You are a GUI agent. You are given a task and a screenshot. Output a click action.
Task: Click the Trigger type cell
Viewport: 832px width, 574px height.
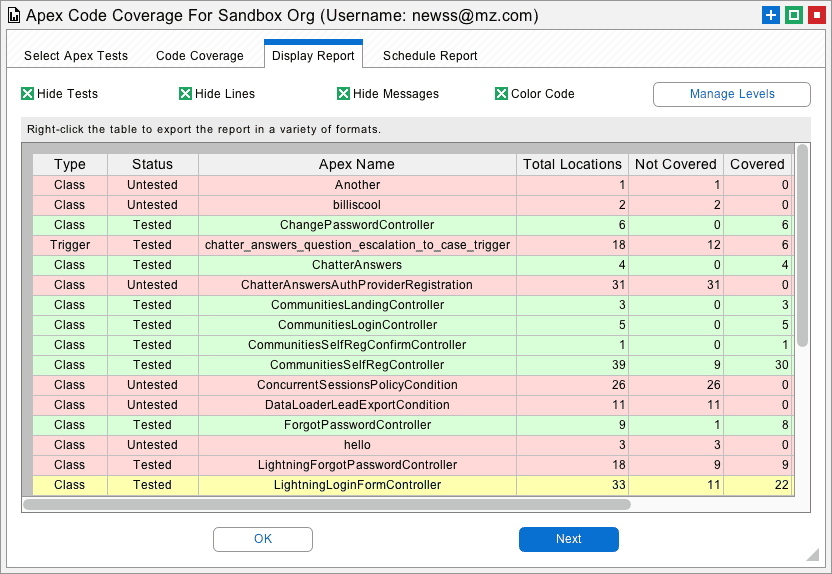click(70, 245)
